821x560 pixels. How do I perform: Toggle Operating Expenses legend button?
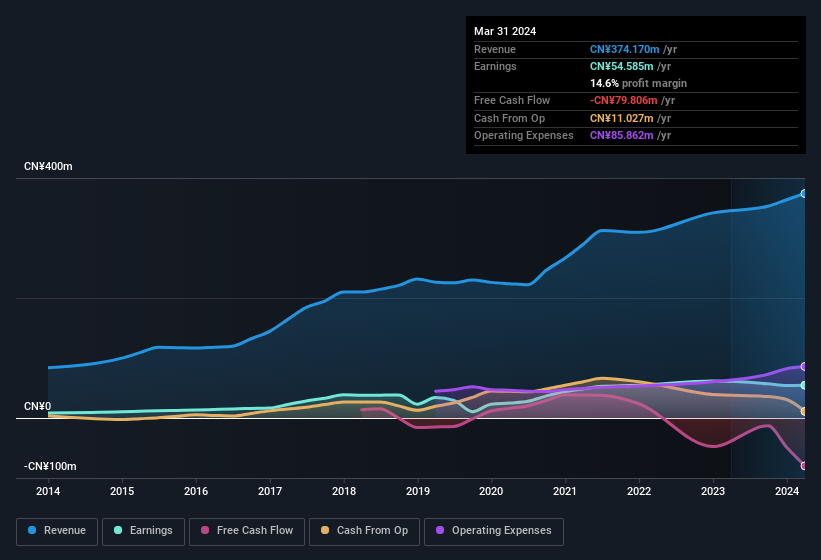(x=494, y=531)
